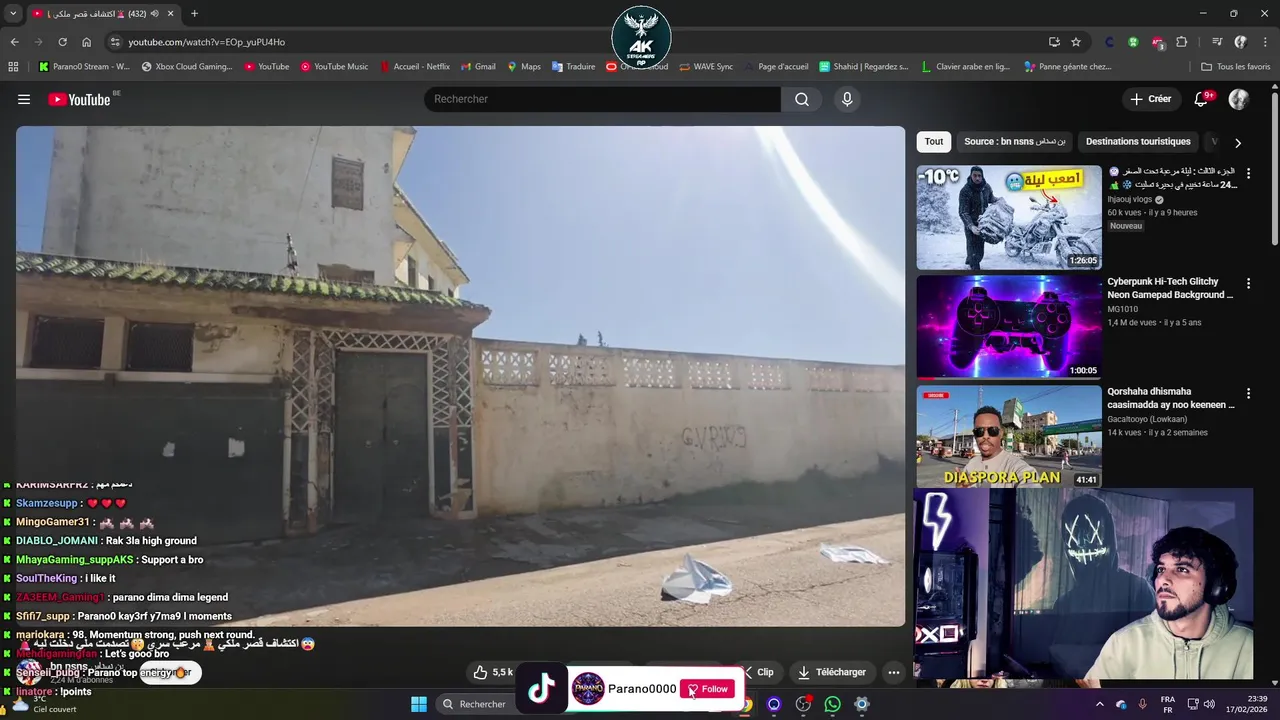Screen dimensions: 1280x720
Task: Select the Destinations touristiques chip
Action: coord(1138,142)
